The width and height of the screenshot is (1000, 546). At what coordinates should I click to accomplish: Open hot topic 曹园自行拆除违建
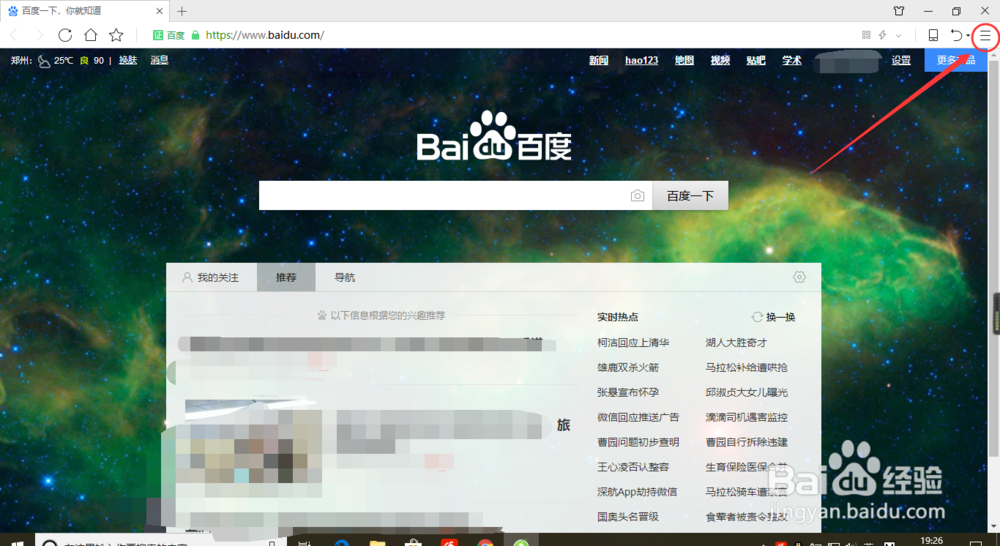(746, 442)
